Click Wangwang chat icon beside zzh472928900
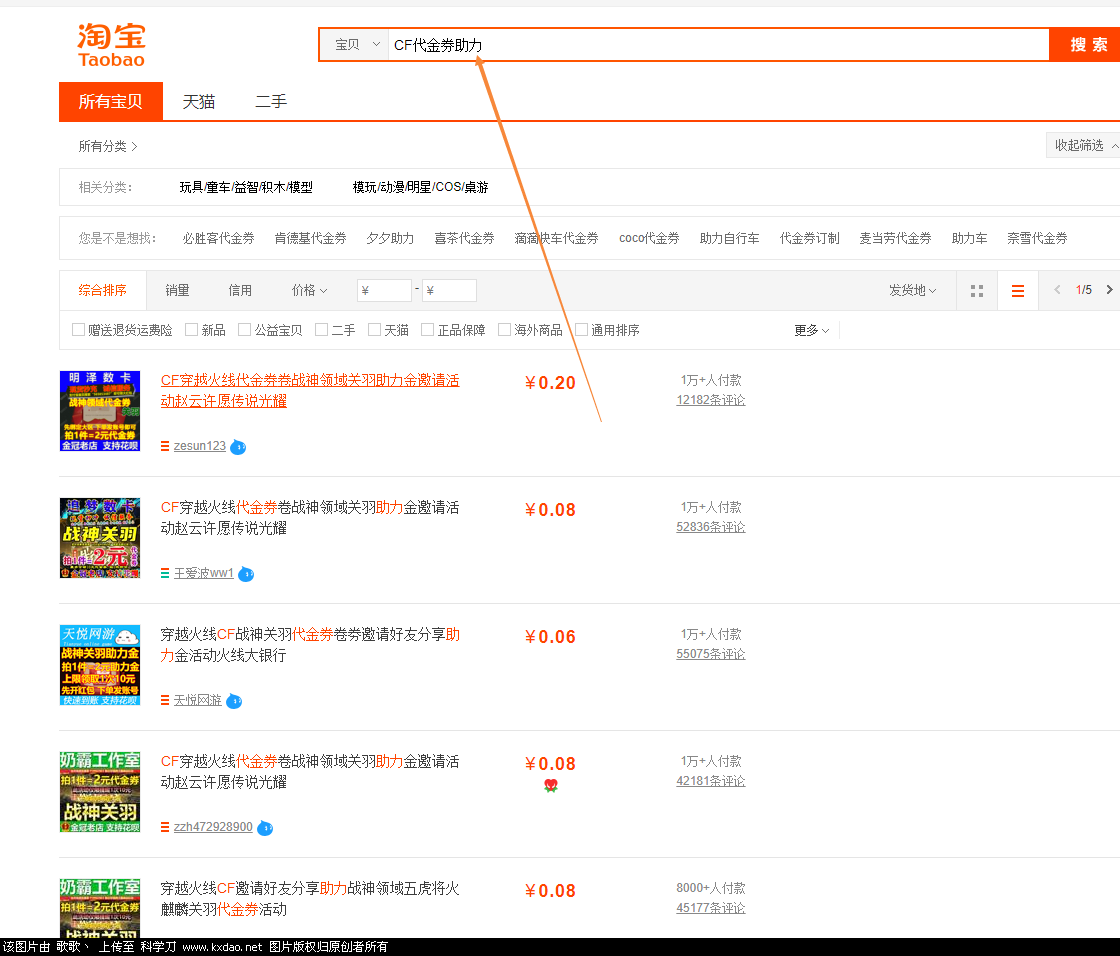The image size is (1120, 956). point(265,828)
